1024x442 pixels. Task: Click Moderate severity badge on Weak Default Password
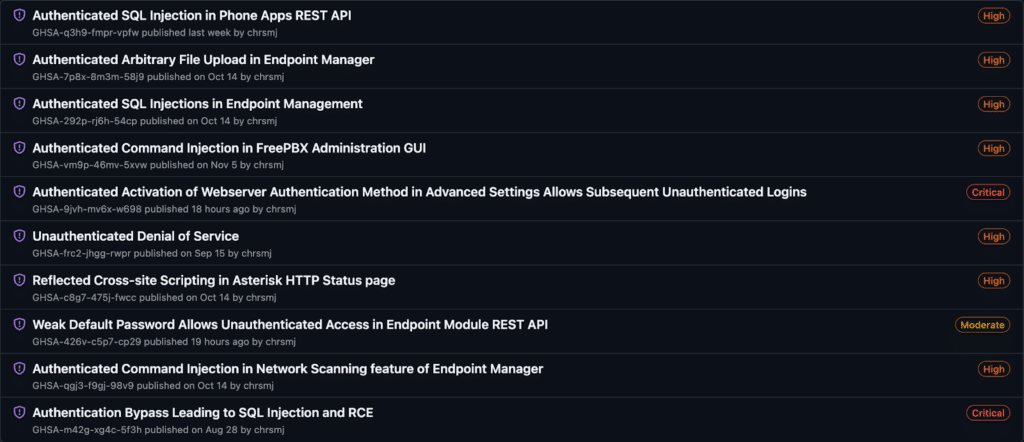tap(982, 325)
